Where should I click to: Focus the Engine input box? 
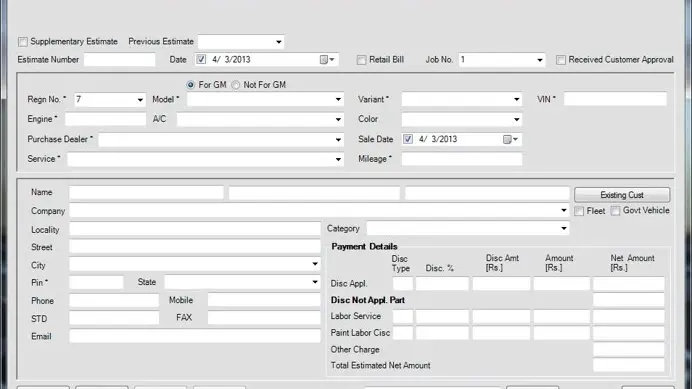pyautogui.click(x=105, y=119)
